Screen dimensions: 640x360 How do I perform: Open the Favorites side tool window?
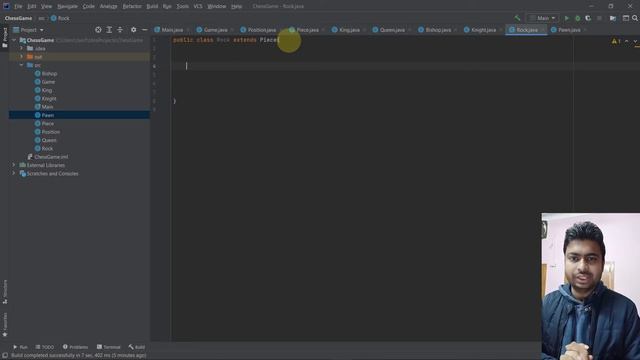click(x=5, y=324)
